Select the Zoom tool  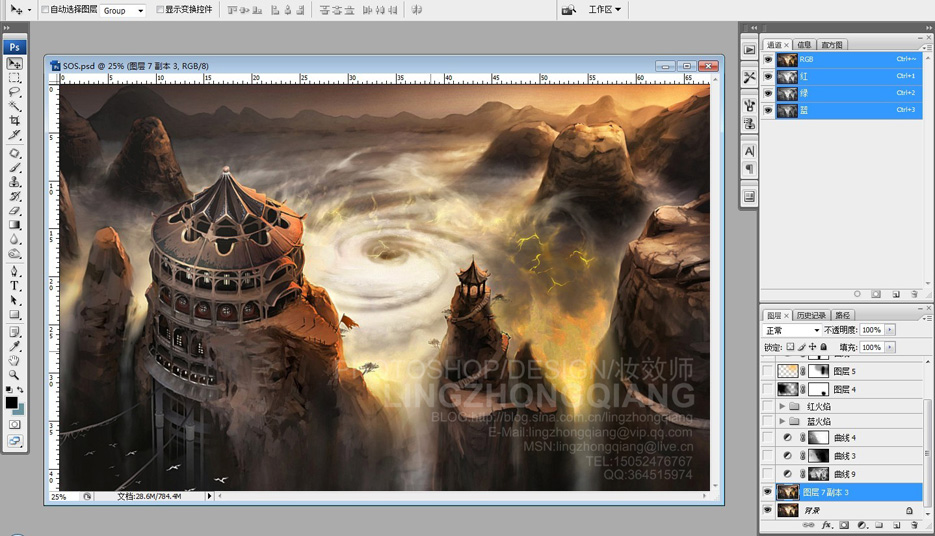tap(14, 375)
